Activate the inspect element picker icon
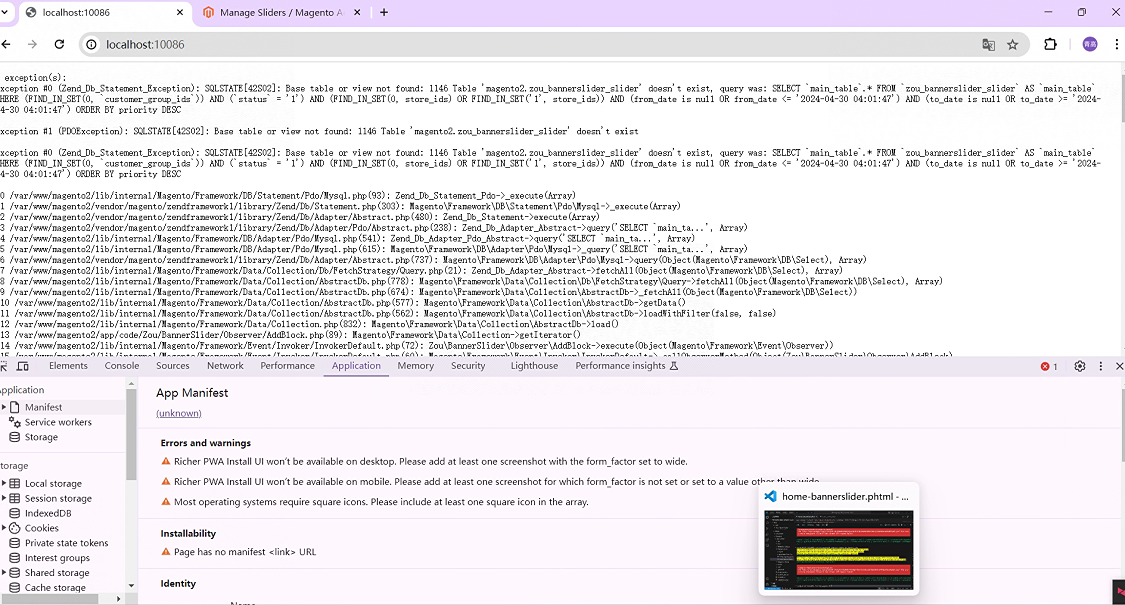This screenshot has width=1125, height=605. point(4,366)
